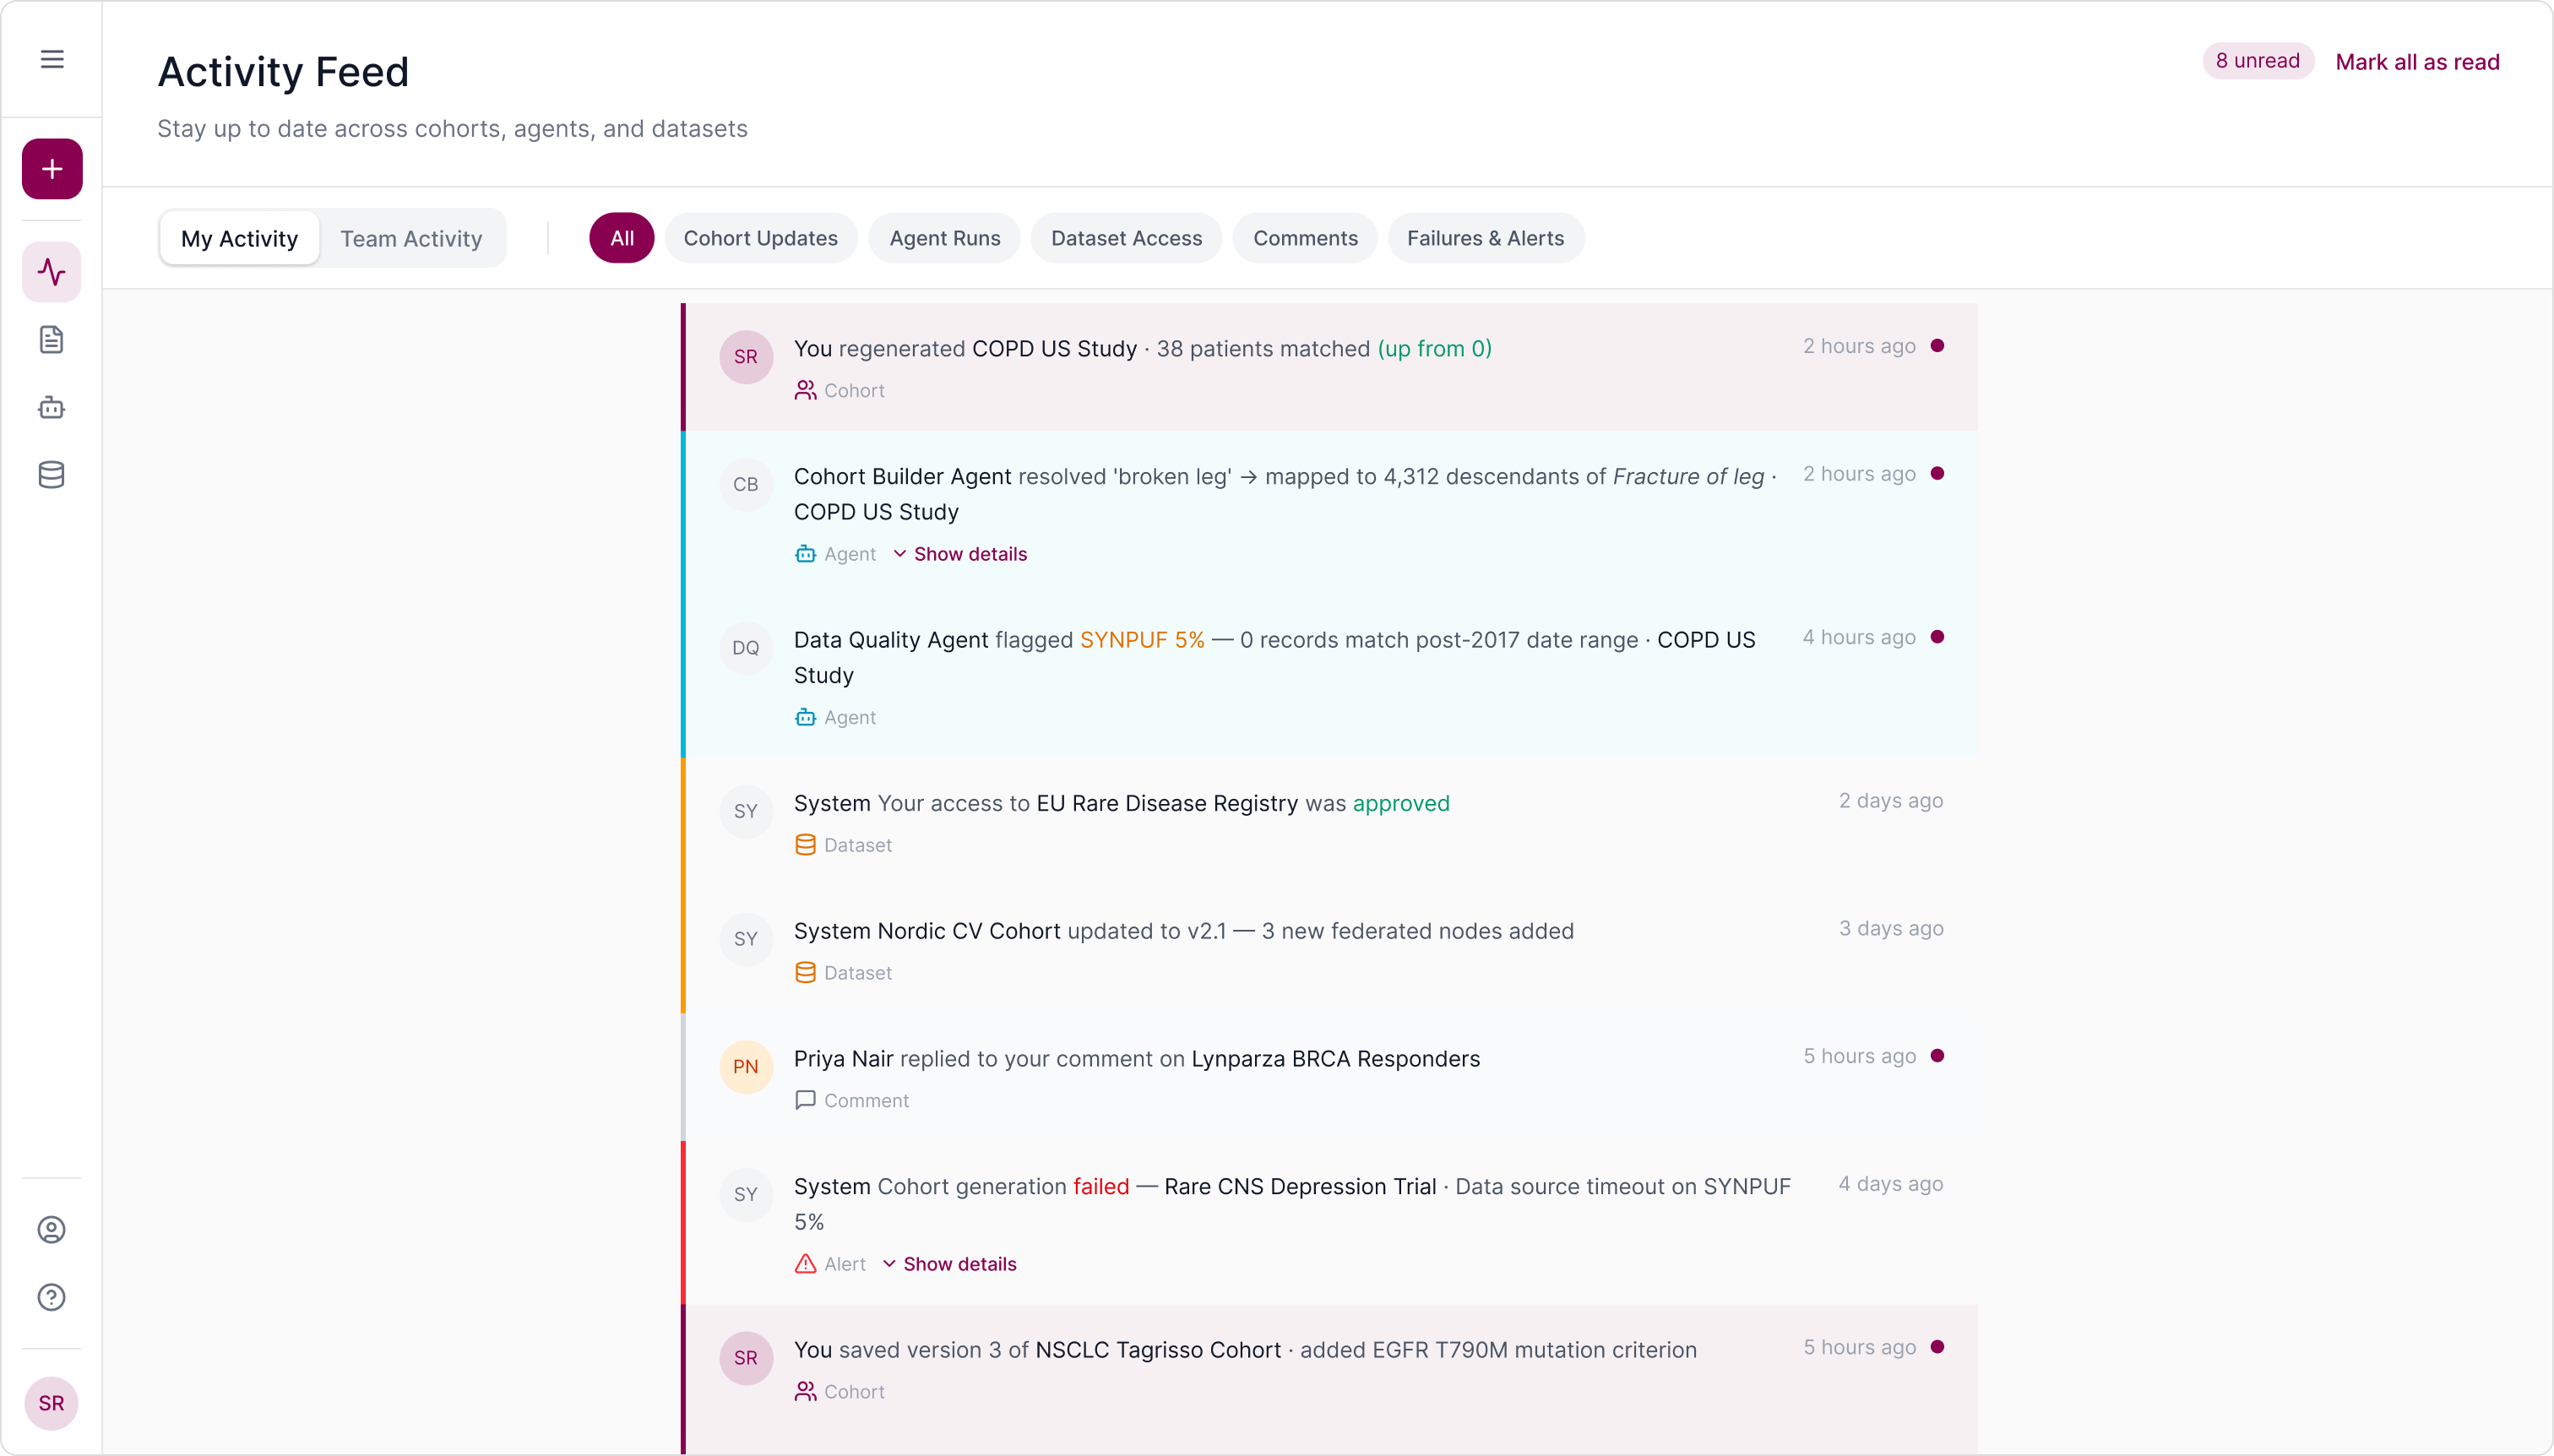2554x1456 pixels.
Task: Select the All filter chip
Action: [622, 238]
